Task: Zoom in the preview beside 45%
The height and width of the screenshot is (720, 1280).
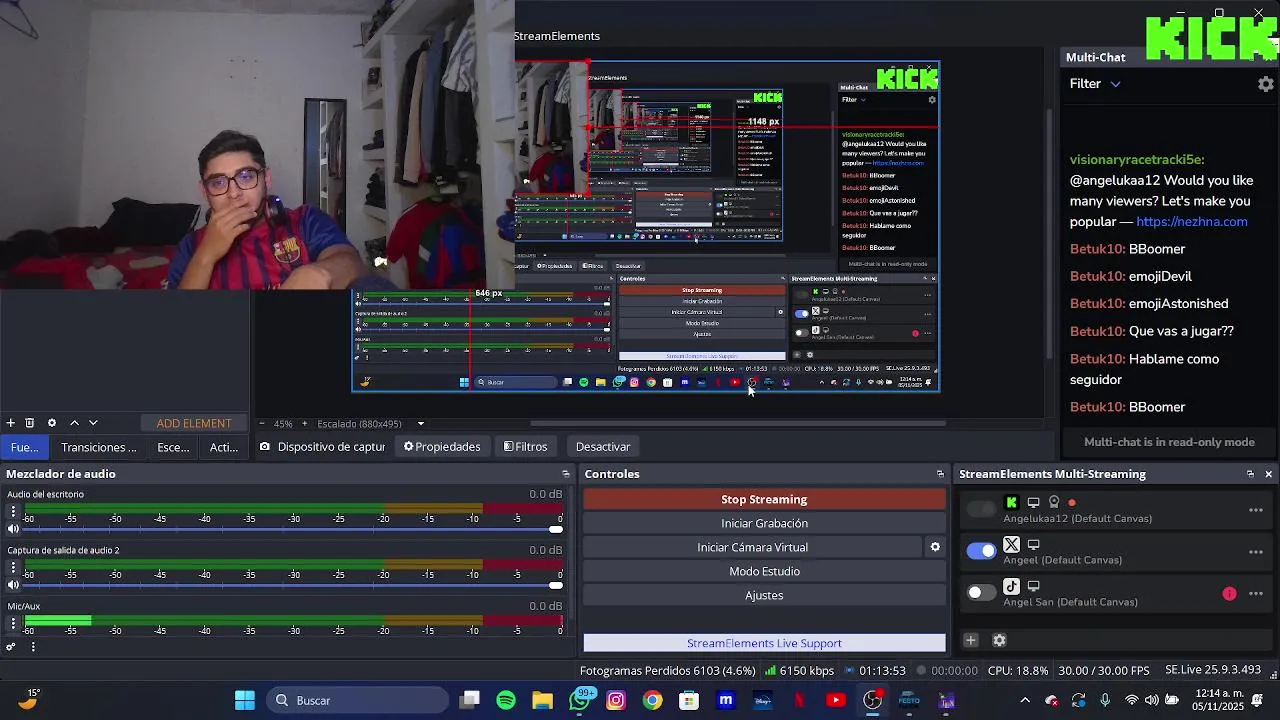Action: [303, 423]
